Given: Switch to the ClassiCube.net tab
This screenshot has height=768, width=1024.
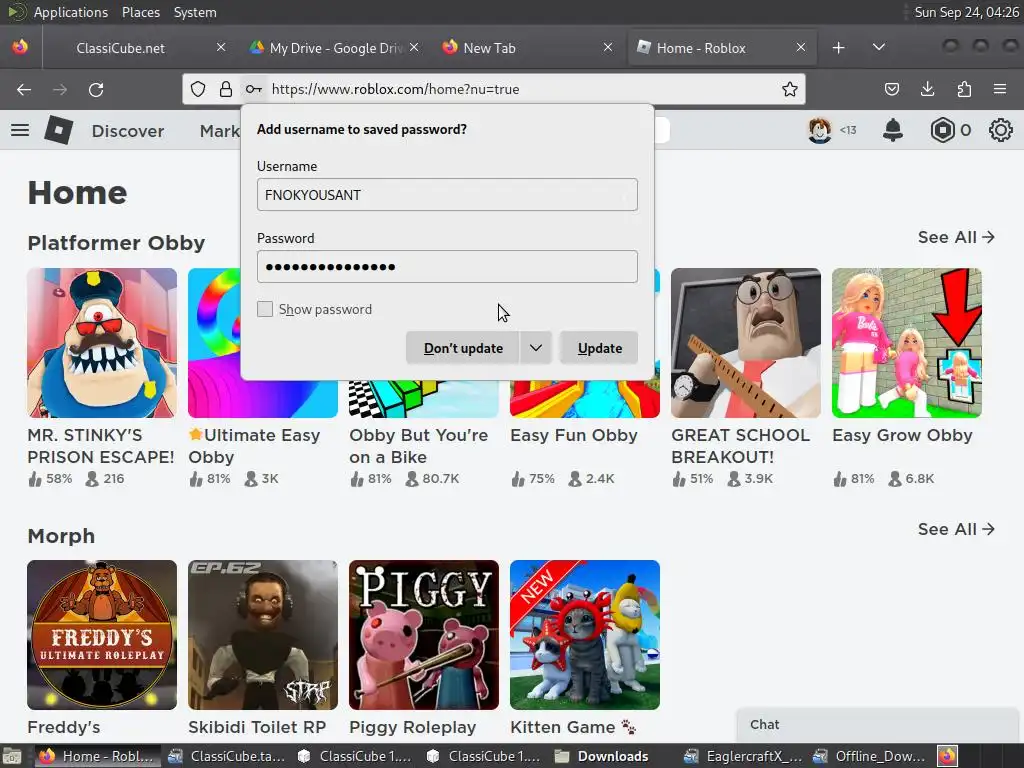Looking at the screenshot, I should pyautogui.click(x=138, y=48).
